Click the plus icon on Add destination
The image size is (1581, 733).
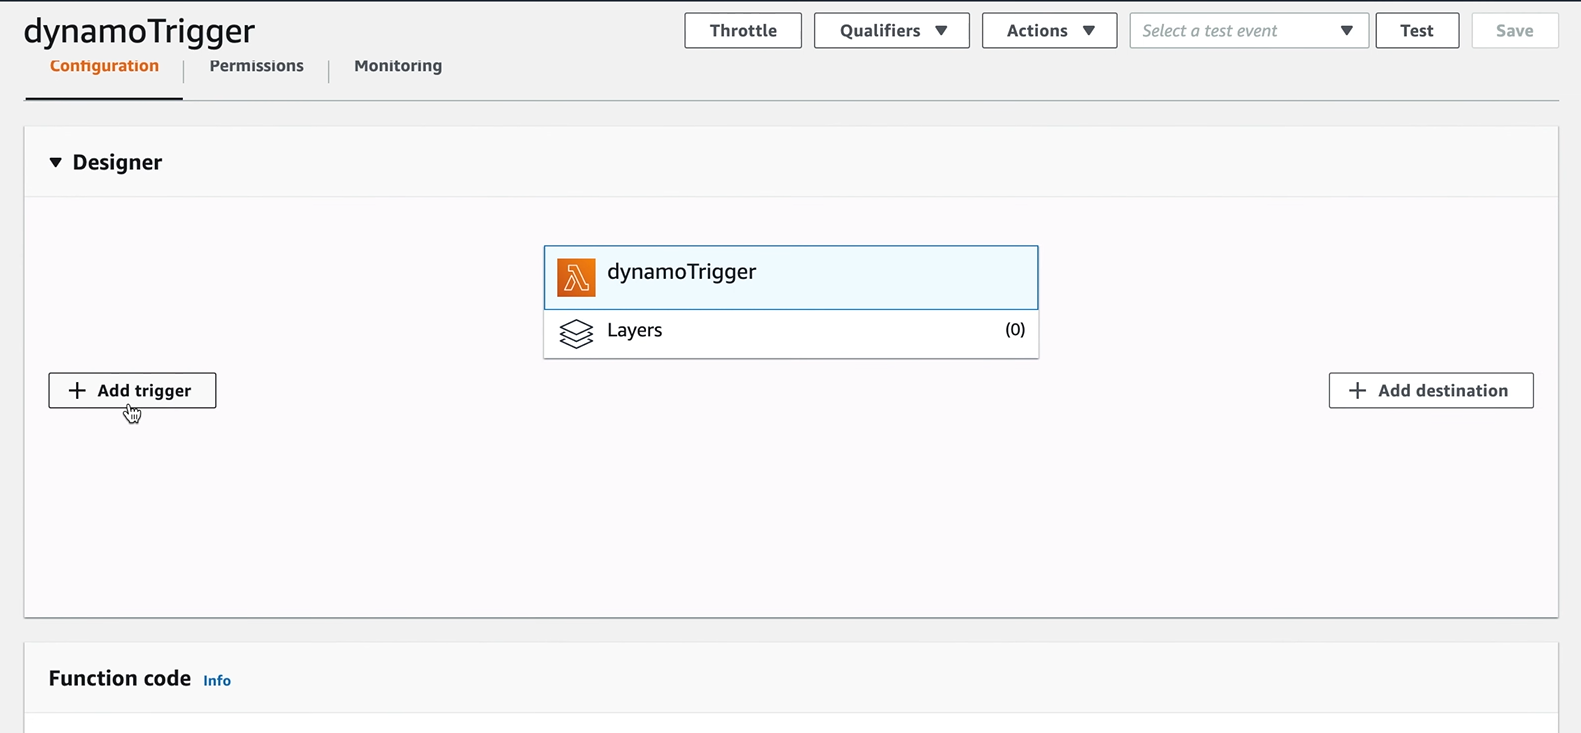(1357, 391)
